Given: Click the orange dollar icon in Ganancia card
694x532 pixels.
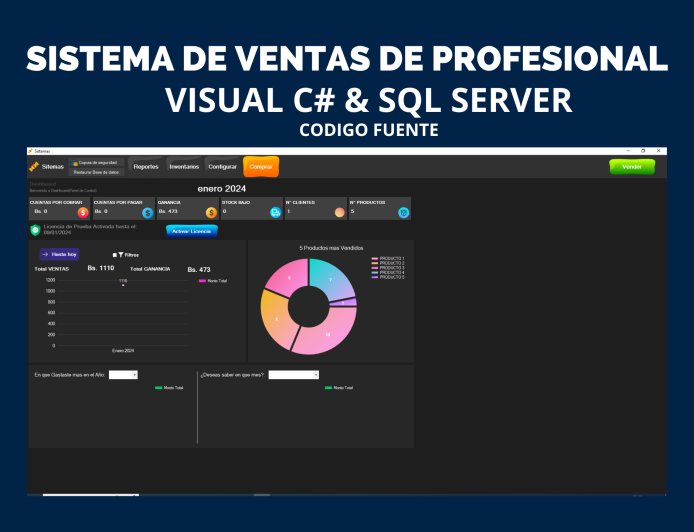Looking at the screenshot, I should (x=211, y=213).
